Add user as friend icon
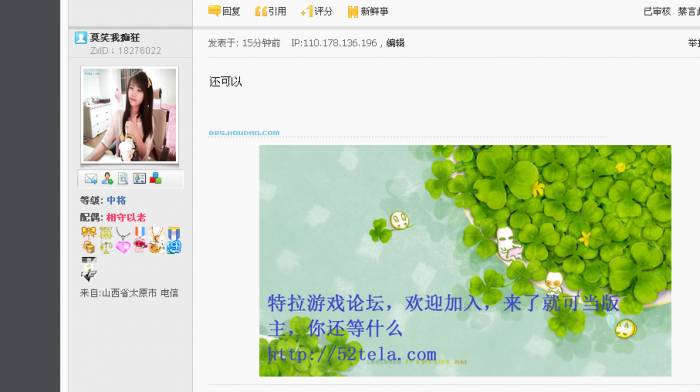Image resolution: width=700 pixels, height=392 pixels. click(x=107, y=179)
